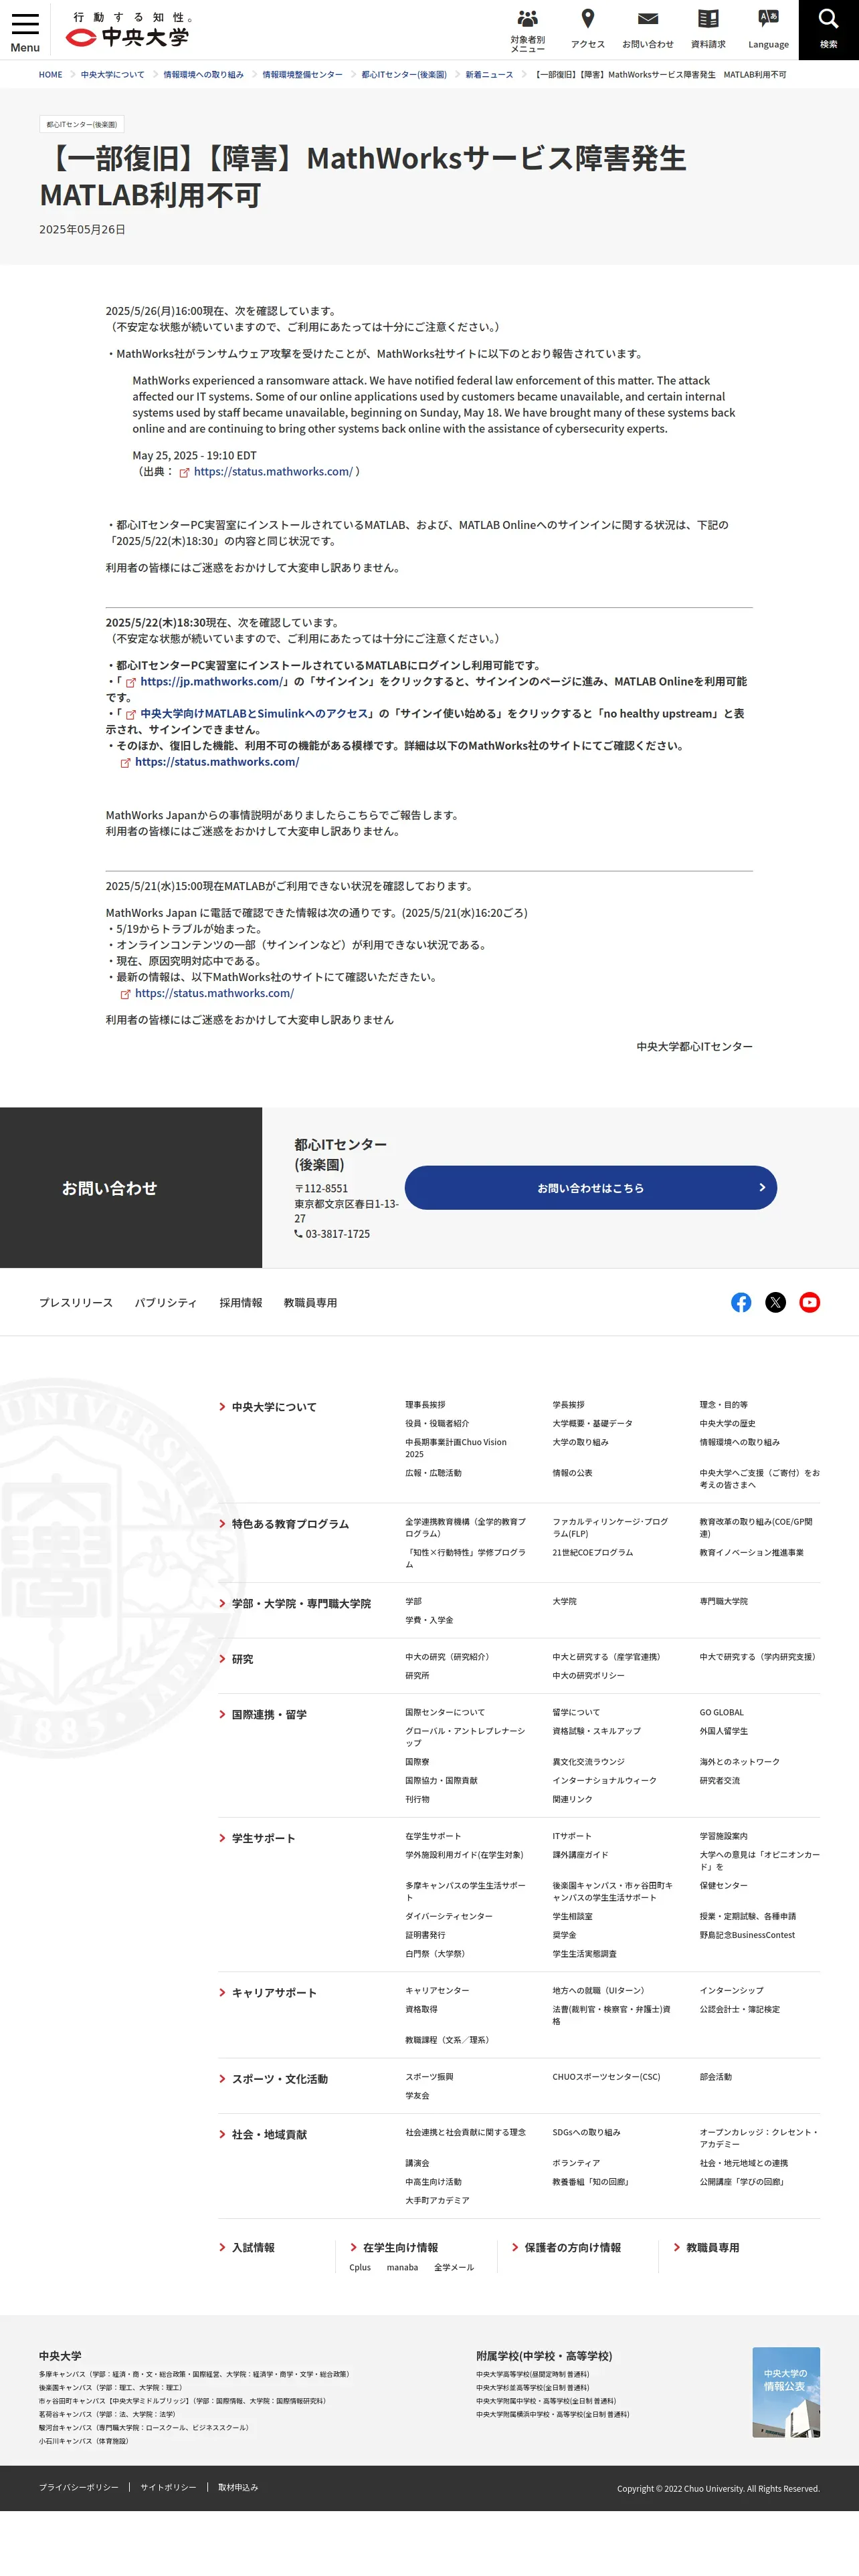The image size is (859, 2576).
Task: Open 大学院 sitemap link
Action: coord(564,1602)
